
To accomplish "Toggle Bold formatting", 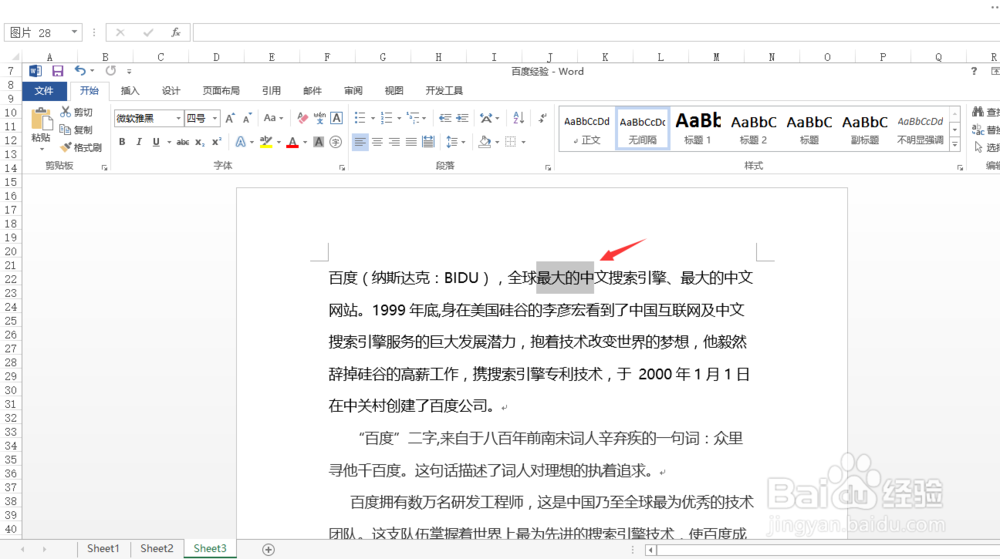I will click(122, 142).
